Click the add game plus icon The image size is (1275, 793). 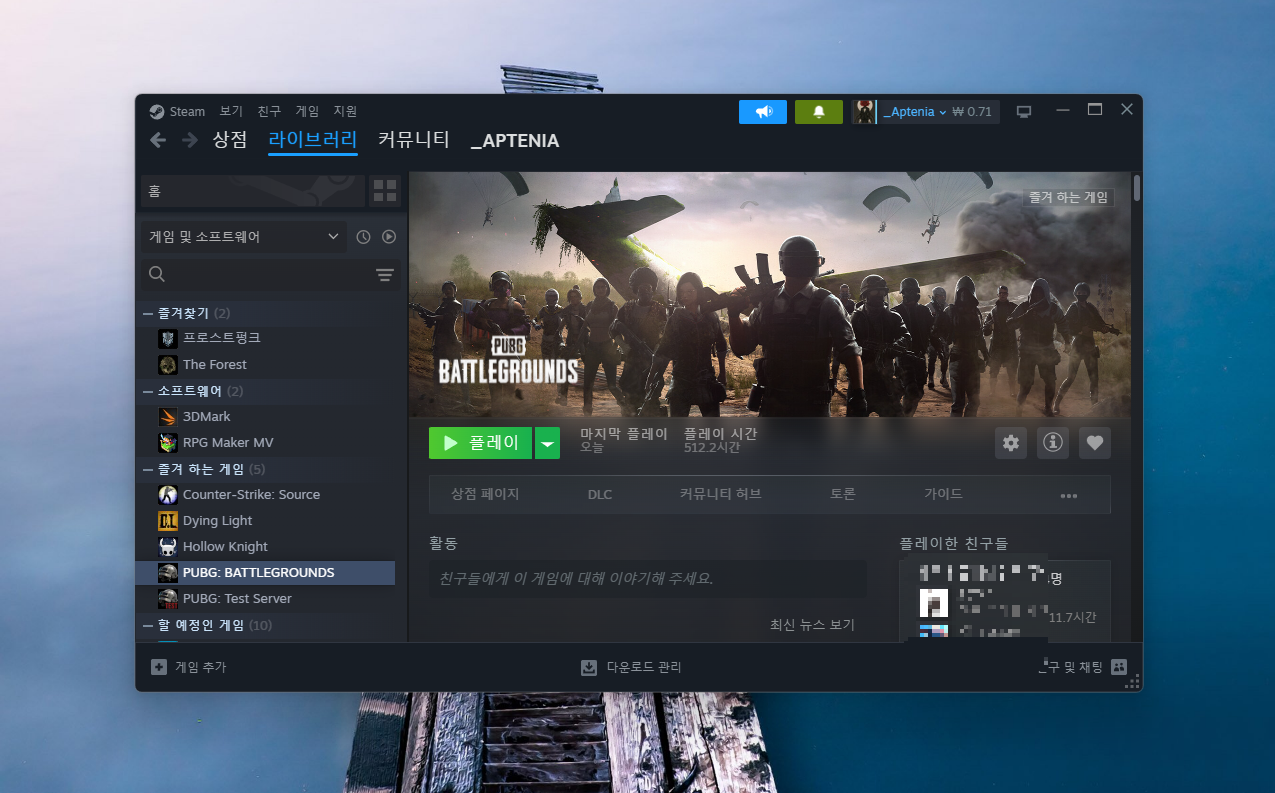[159, 667]
